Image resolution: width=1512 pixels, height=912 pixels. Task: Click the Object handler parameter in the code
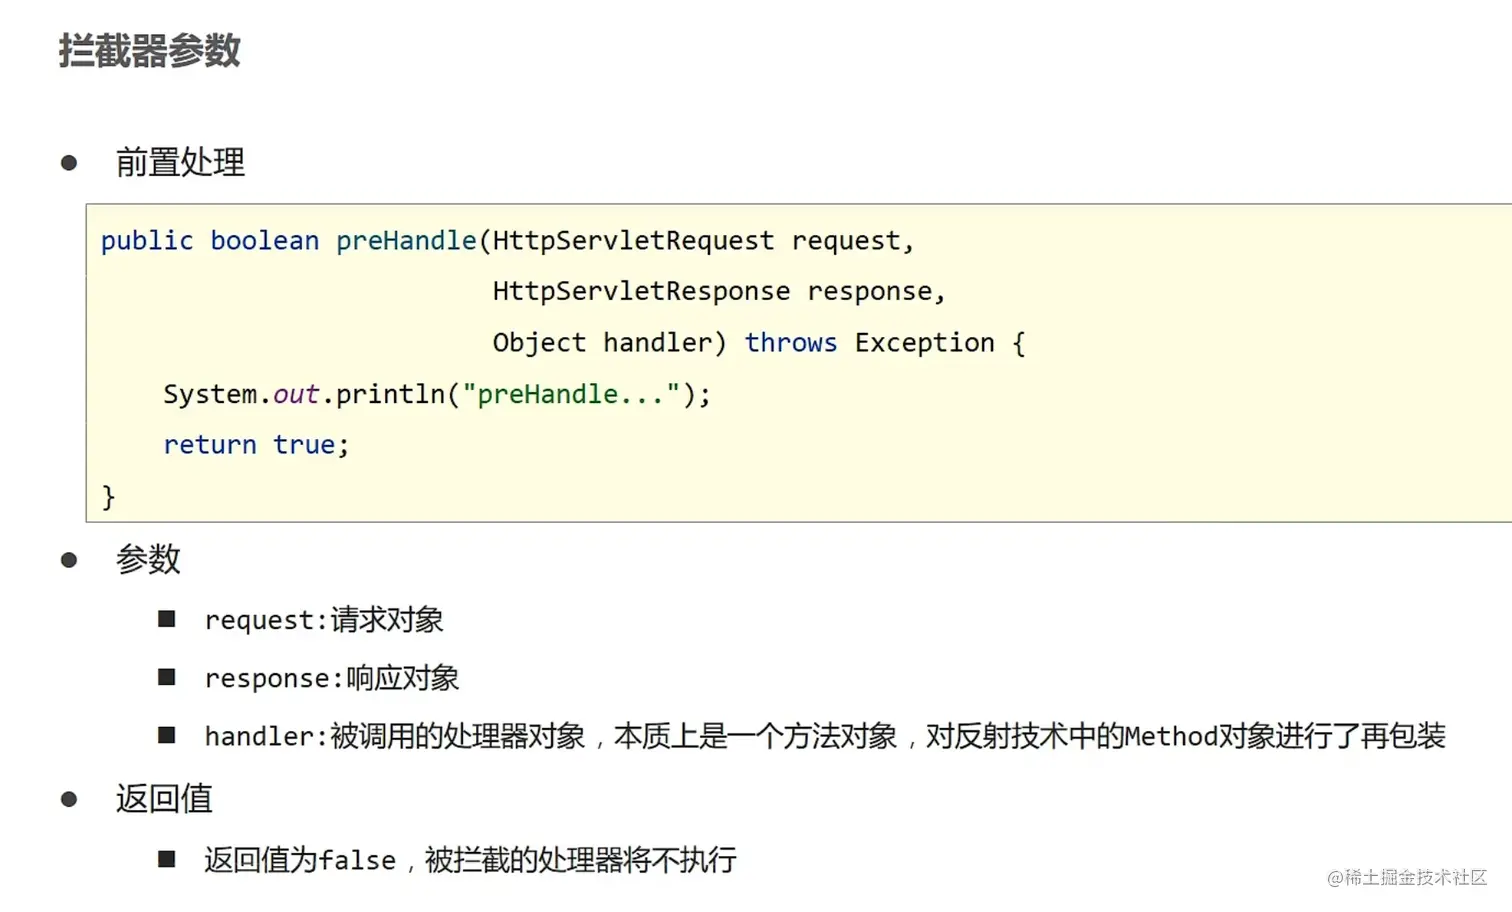point(607,343)
